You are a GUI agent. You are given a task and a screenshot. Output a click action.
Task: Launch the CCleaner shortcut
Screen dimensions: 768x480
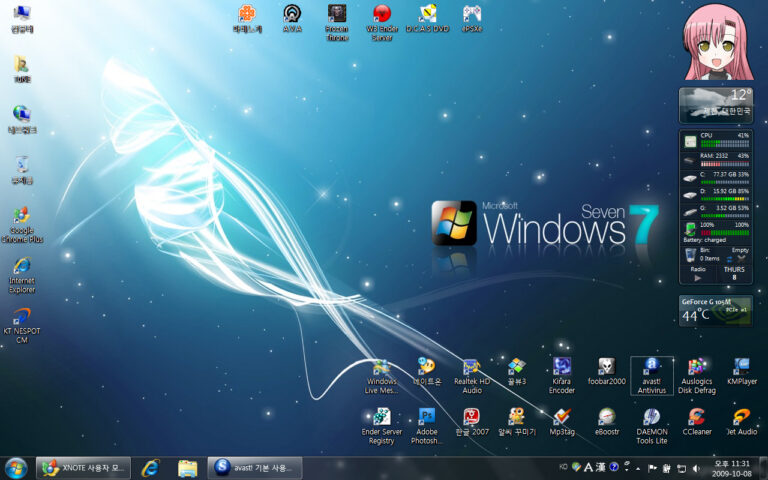[x=696, y=422]
